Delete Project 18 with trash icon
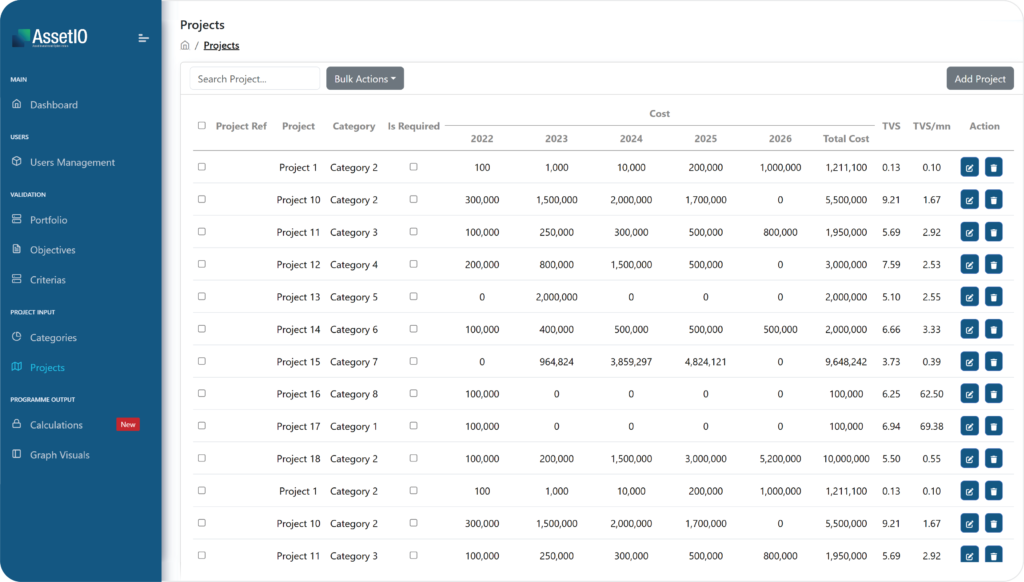 [x=993, y=459]
